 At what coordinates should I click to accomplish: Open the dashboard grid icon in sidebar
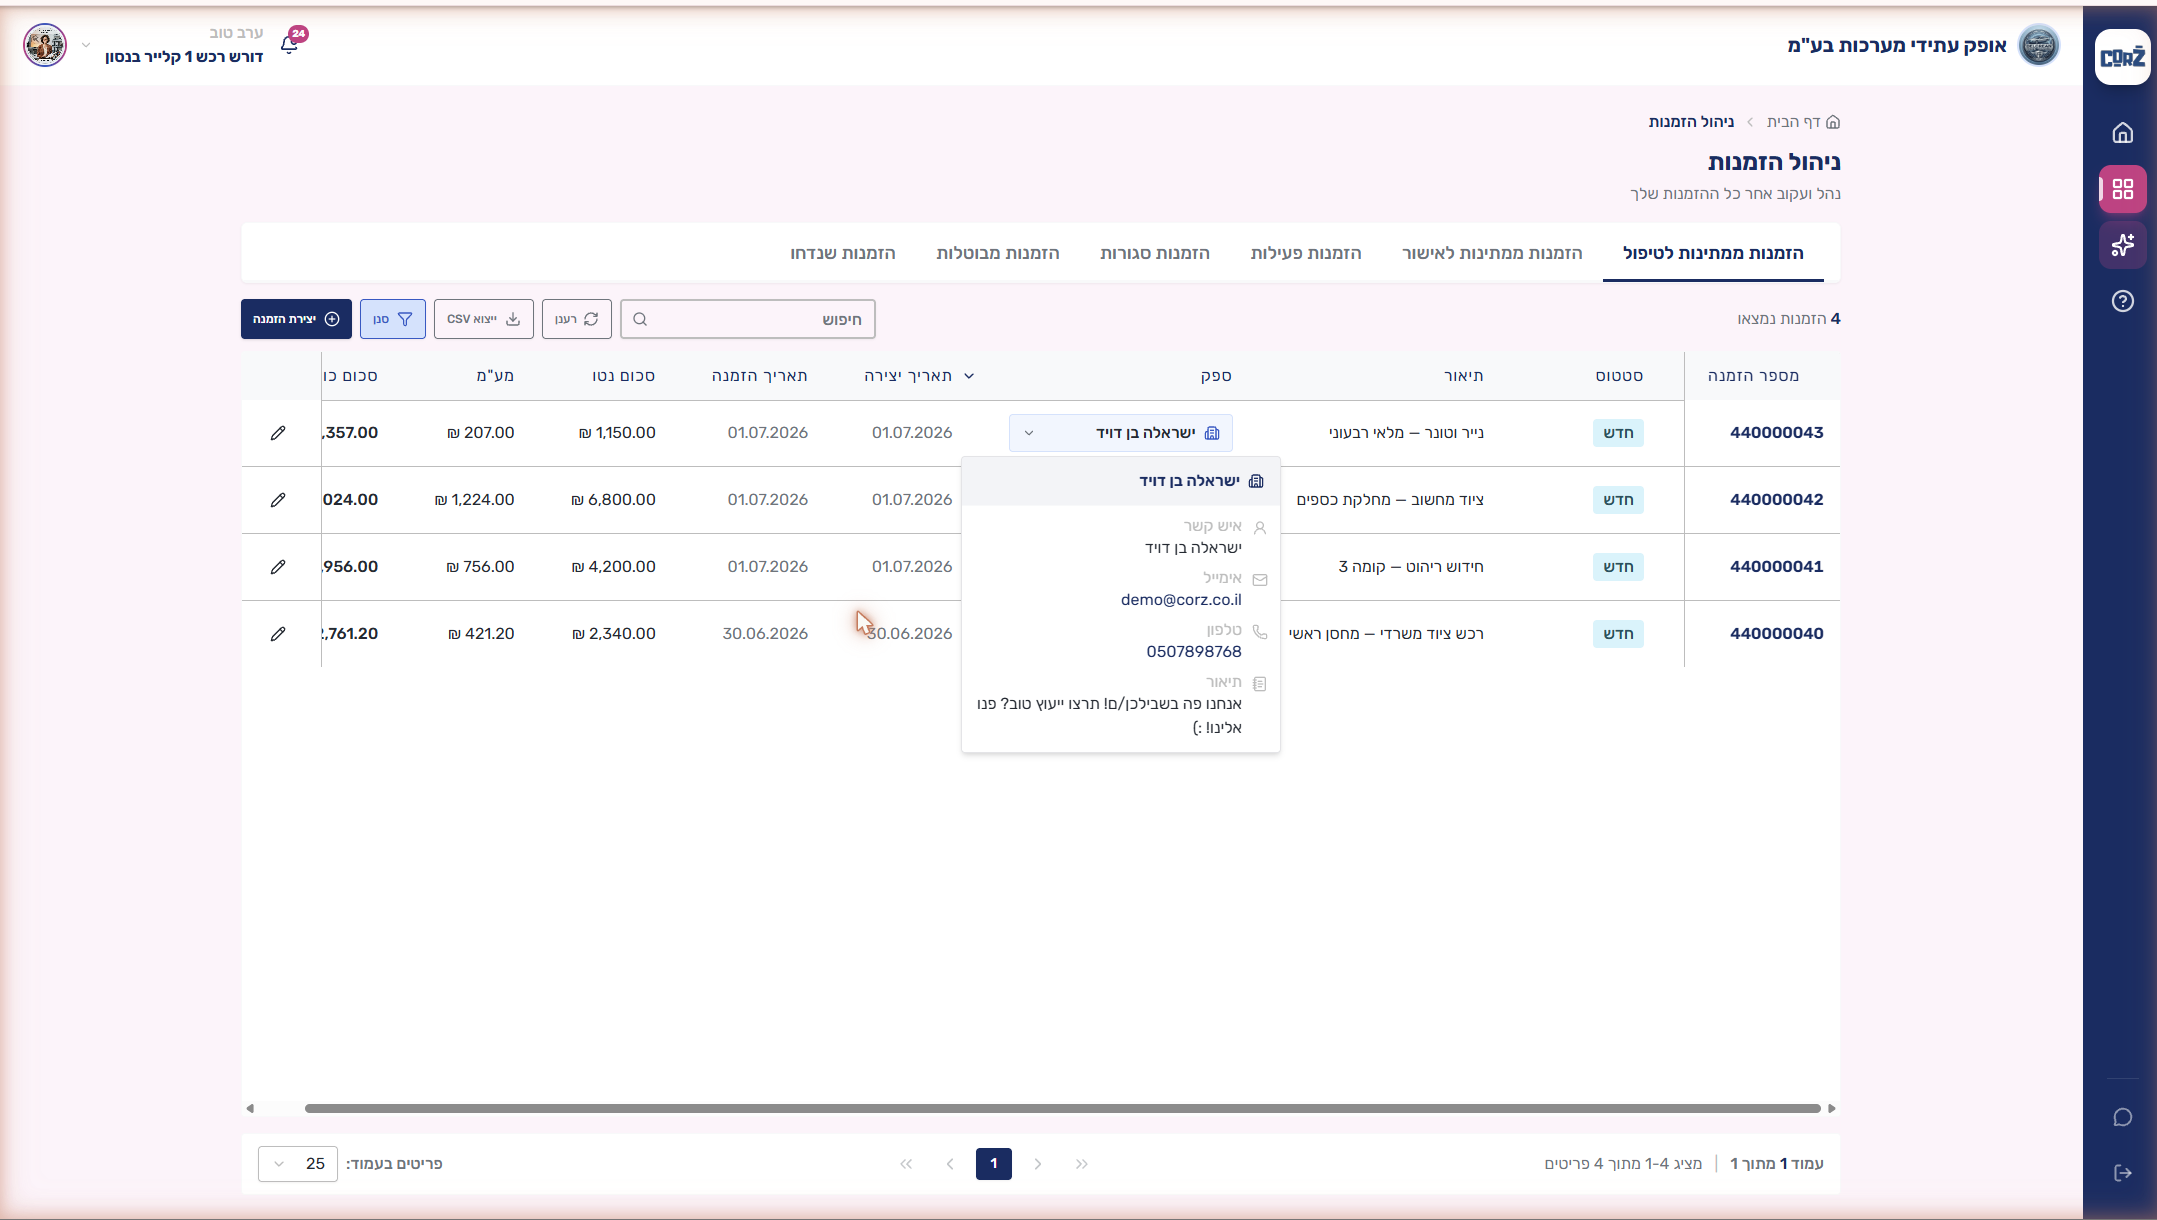tap(2122, 189)
